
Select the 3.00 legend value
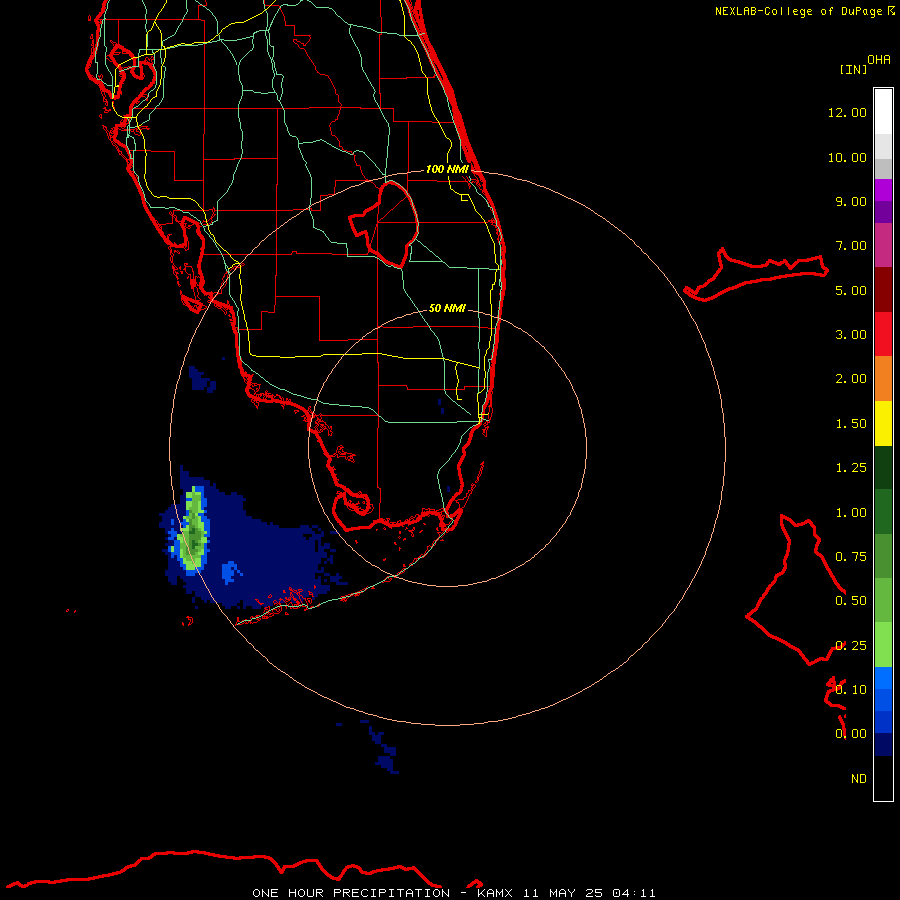pos(851,335)
